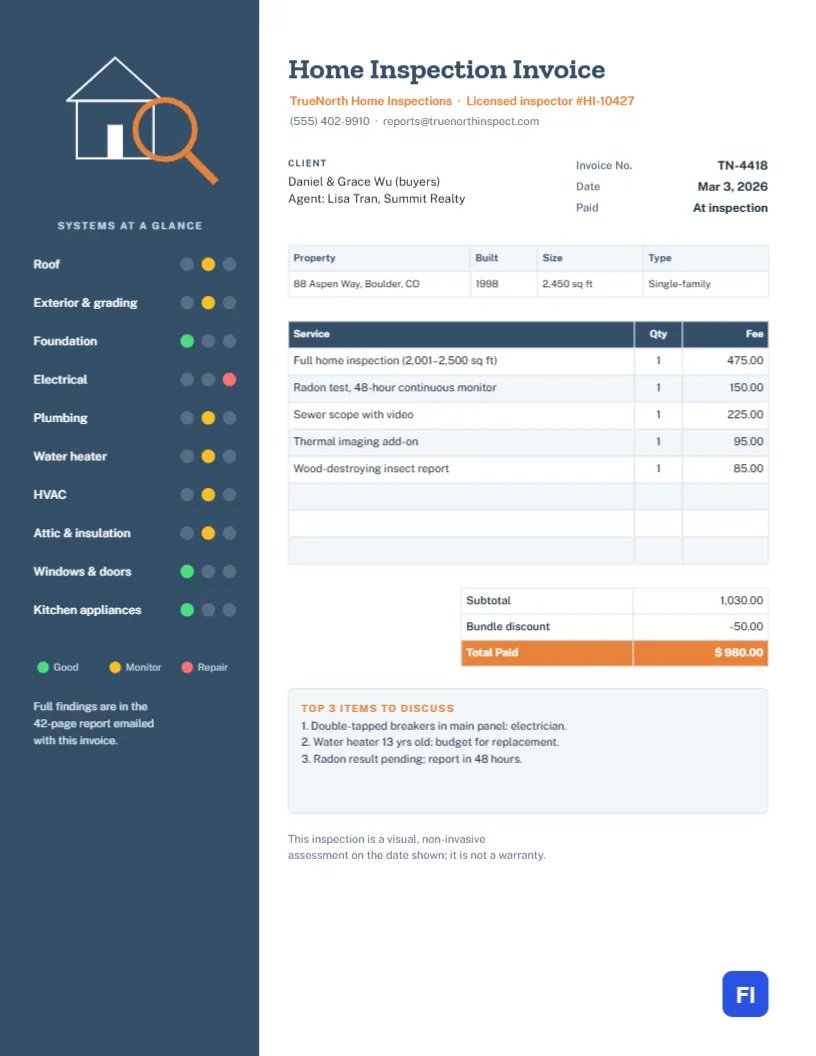Open the reports@truenorthinspect.com email address
816x1056 pixels.
point(461,121)
